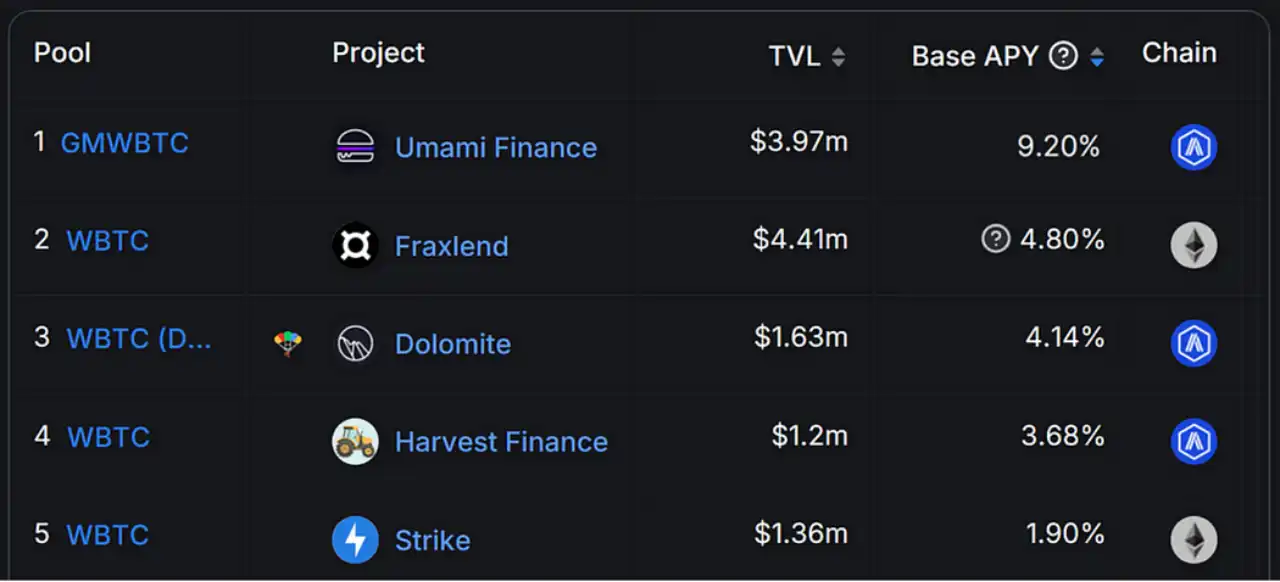Click the Fraxlend logo icon

tap(355, 245)
